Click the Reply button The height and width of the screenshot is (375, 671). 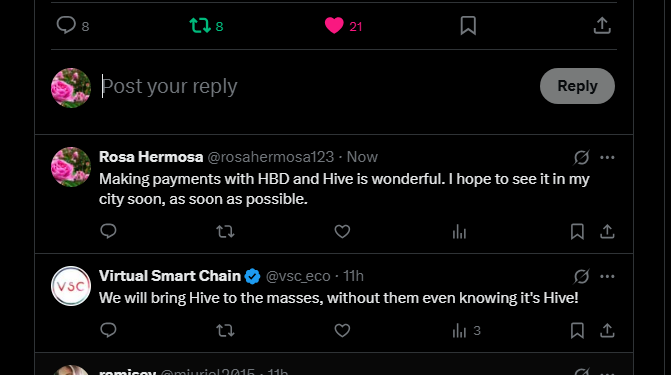point(577,86)
